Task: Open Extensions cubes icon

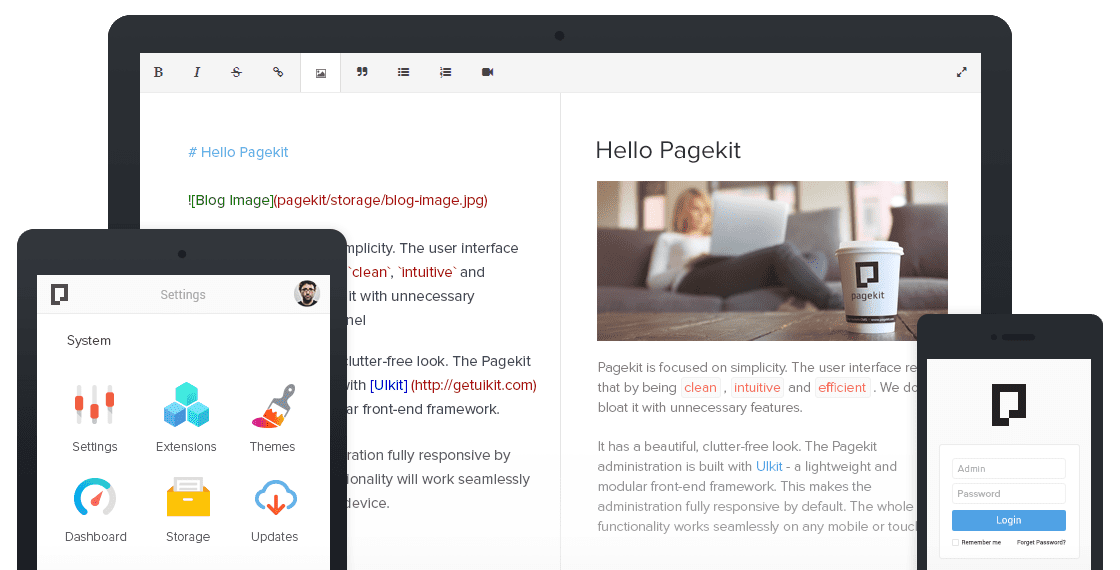Action: pyautogui.click(x=186, y=405)
